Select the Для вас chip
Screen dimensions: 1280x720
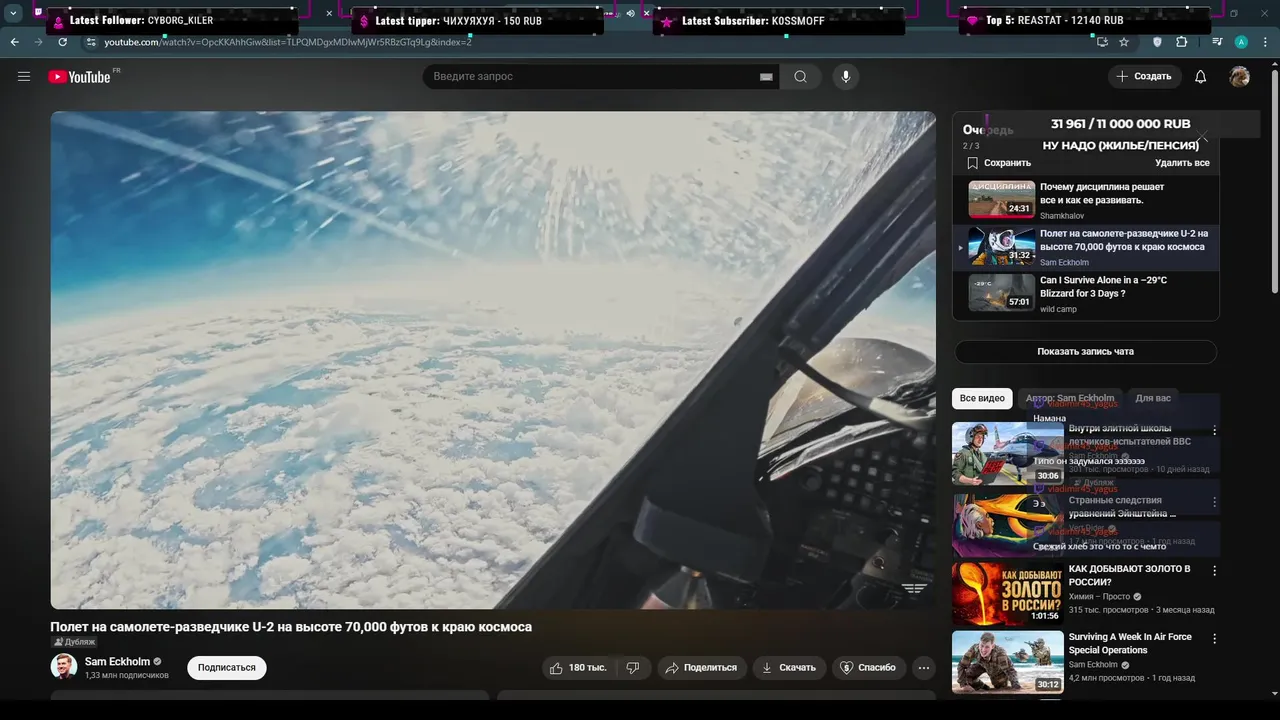pos(1153,398)
